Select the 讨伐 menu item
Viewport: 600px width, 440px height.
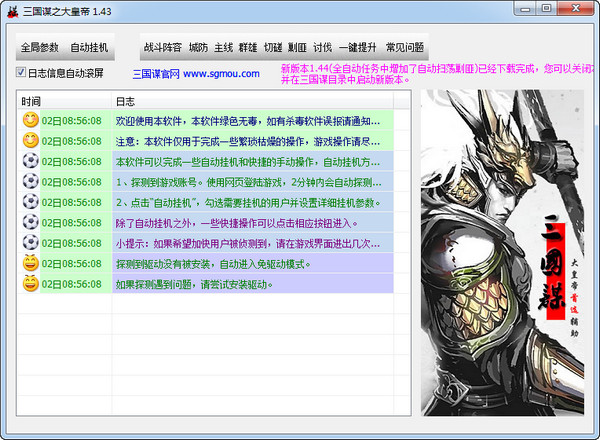pos(323,47)
